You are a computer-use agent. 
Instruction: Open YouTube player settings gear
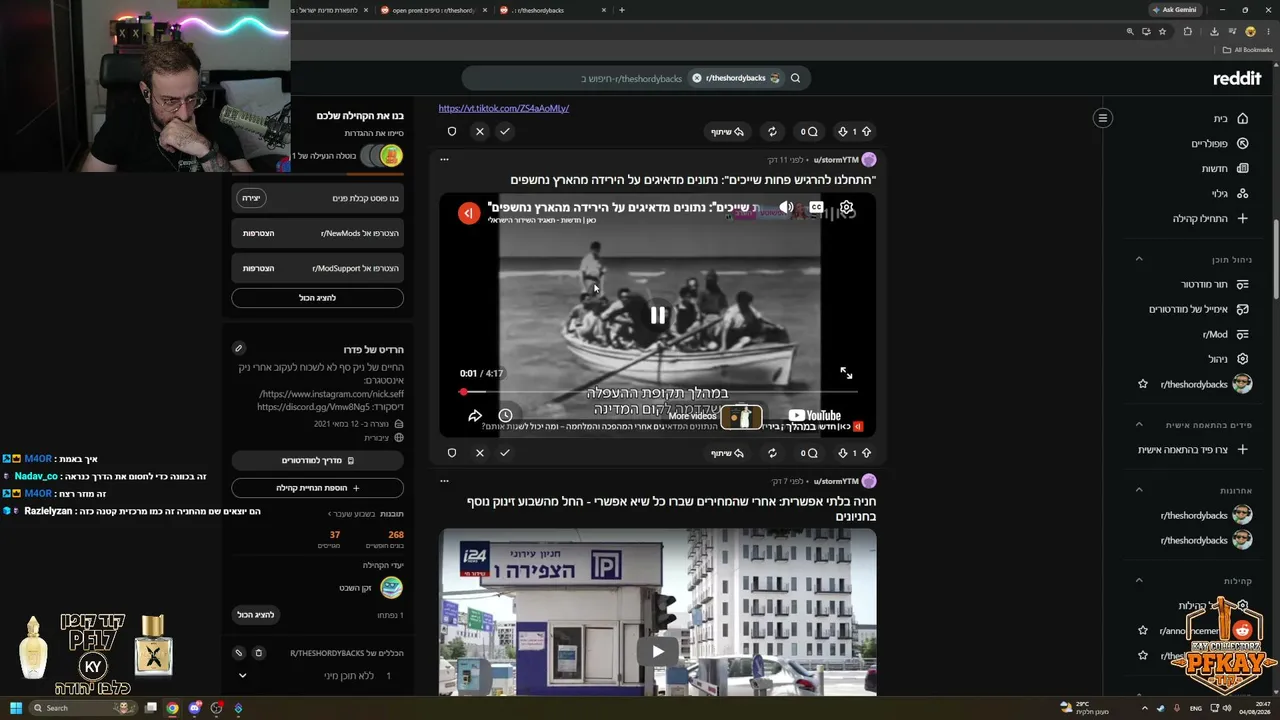pos(847,208)
